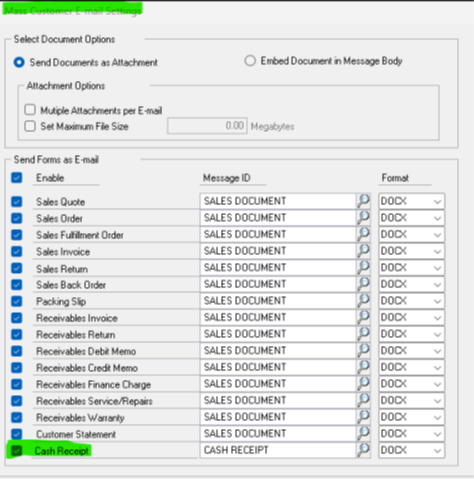Toggle the Cash Receipt checkbox
The height and width of the screenshot is (479, 474).
click(17, 451)
